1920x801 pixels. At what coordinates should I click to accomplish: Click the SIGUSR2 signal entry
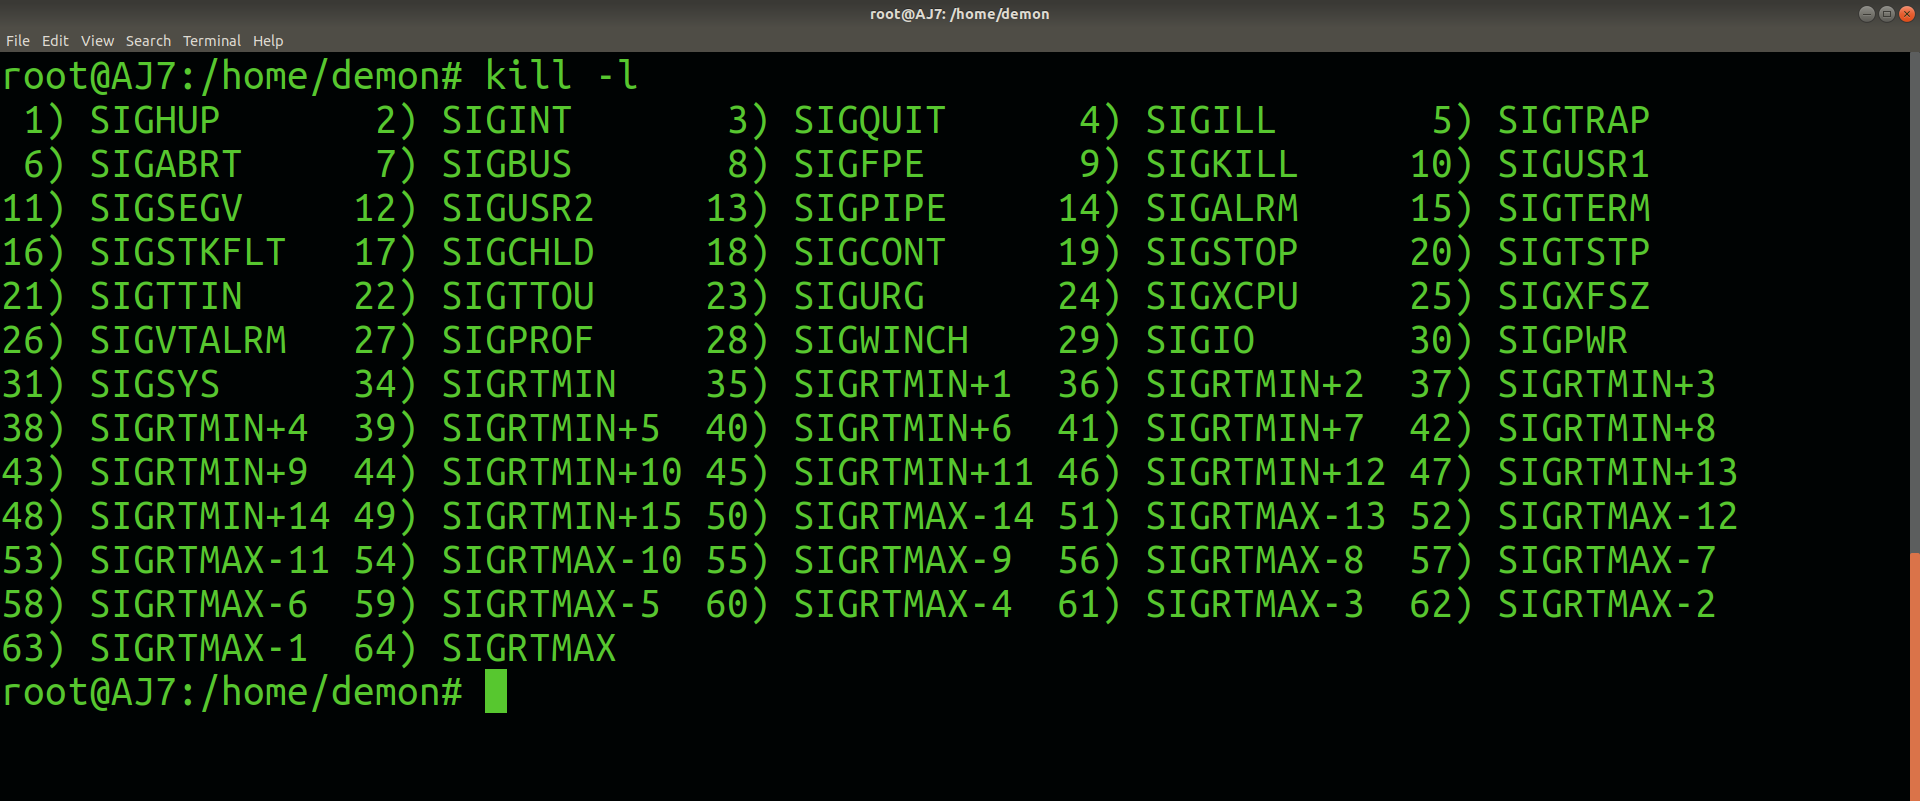point(518,208)
